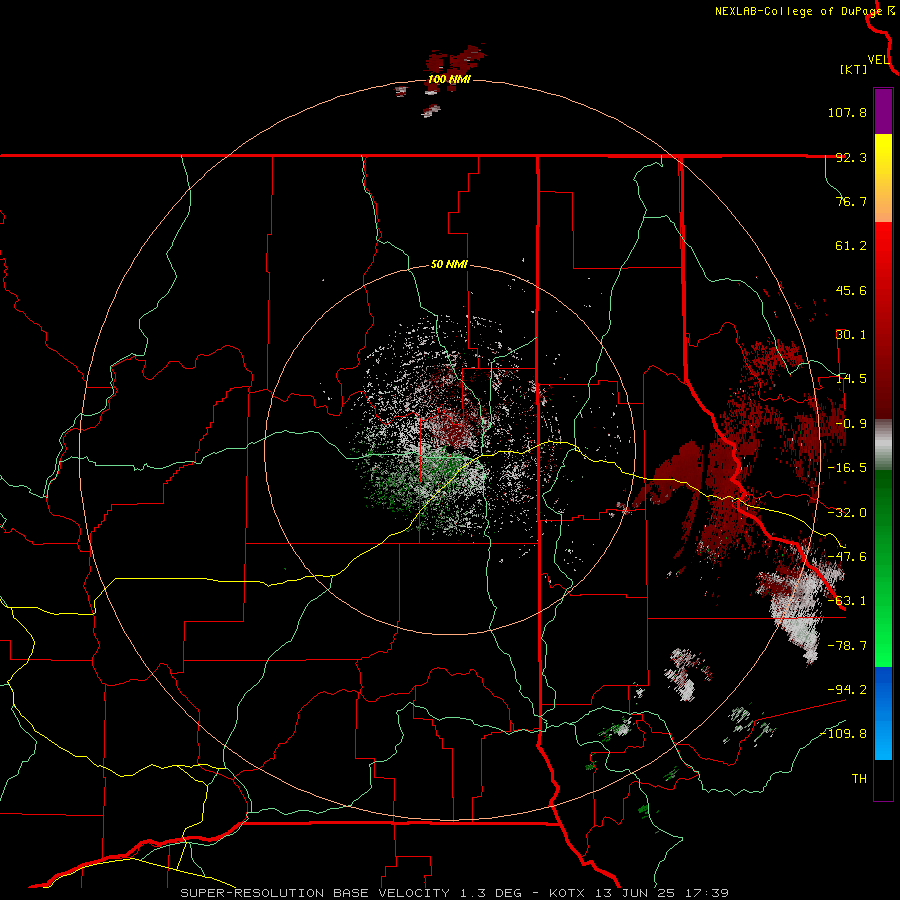Click the -63.1 velocity scale value
900x900 pixels.
click(x=847, y=601)
